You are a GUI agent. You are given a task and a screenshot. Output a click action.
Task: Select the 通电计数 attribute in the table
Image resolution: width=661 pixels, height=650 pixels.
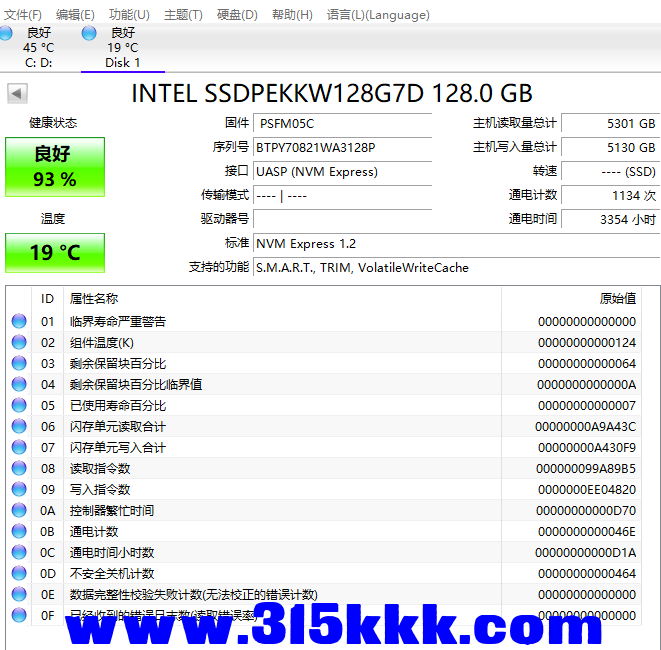coord(324,531)
